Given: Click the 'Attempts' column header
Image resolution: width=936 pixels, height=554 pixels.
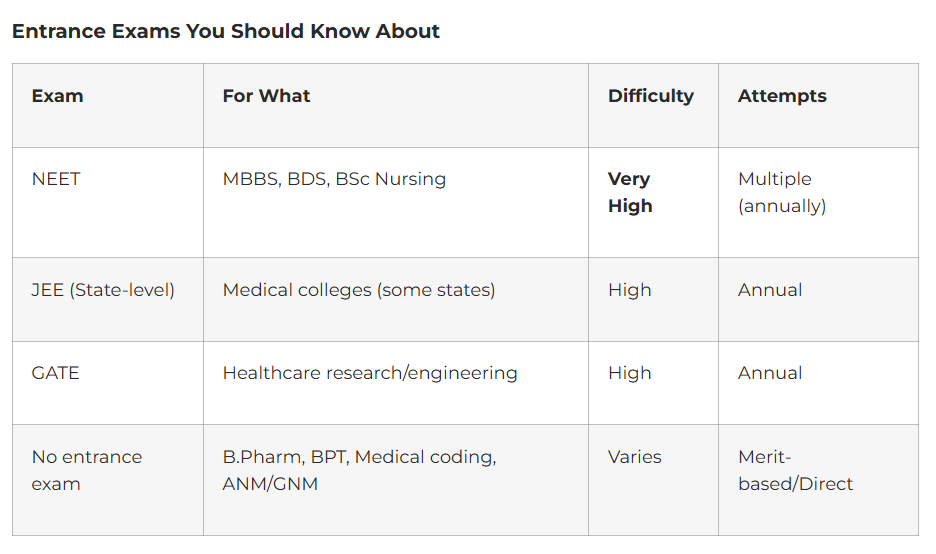Looking at the screenshot, I should tap(782, 96).
